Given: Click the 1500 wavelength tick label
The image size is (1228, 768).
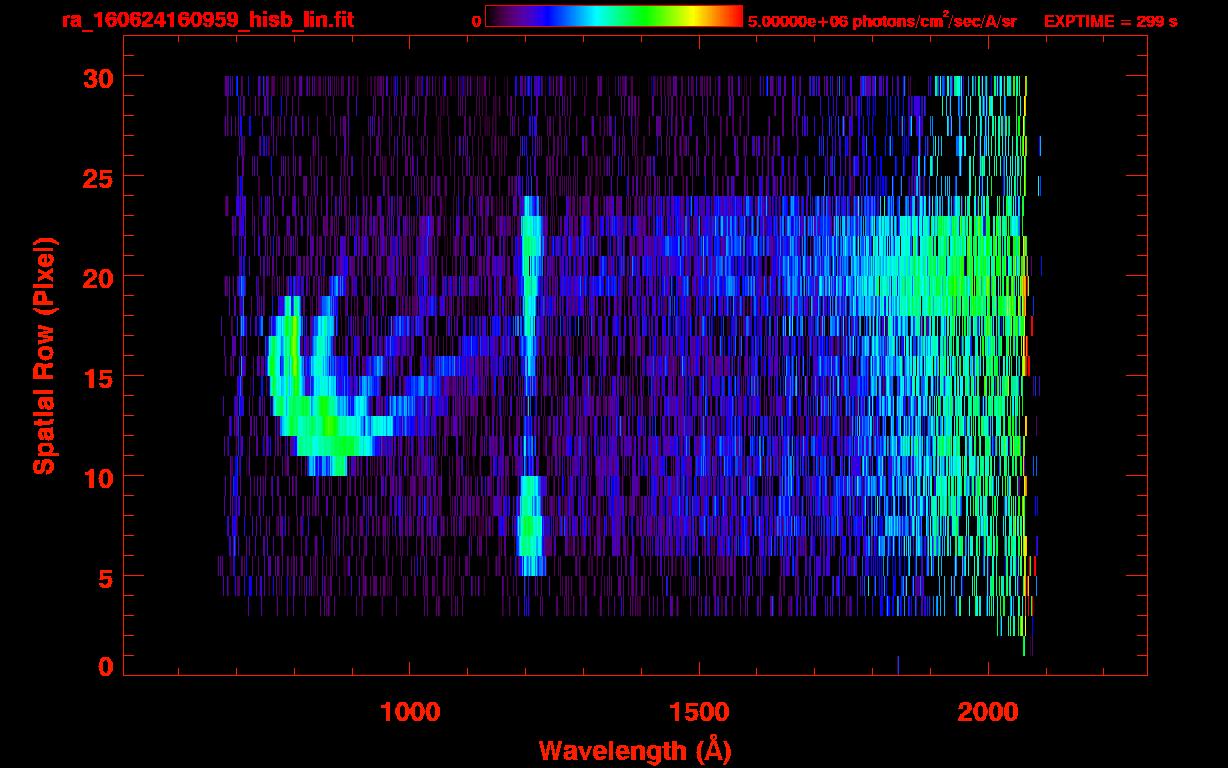Looking at the screenshot, I should point(699,712).
